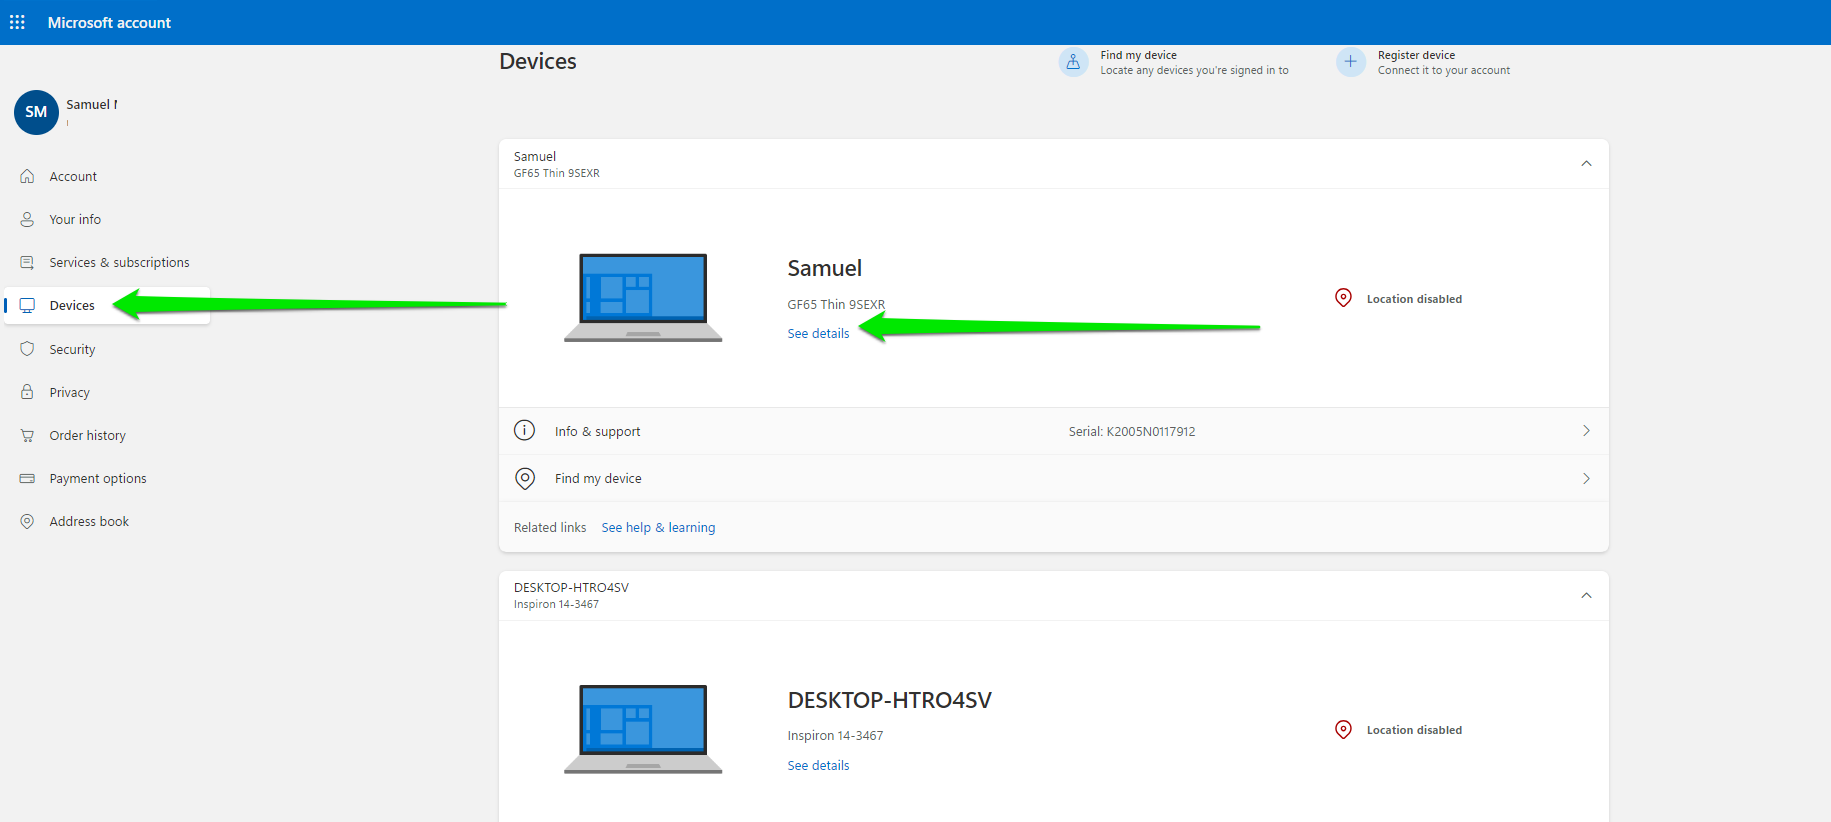Open Your info page
1831x822 pixels.
(x=75, y=219)
